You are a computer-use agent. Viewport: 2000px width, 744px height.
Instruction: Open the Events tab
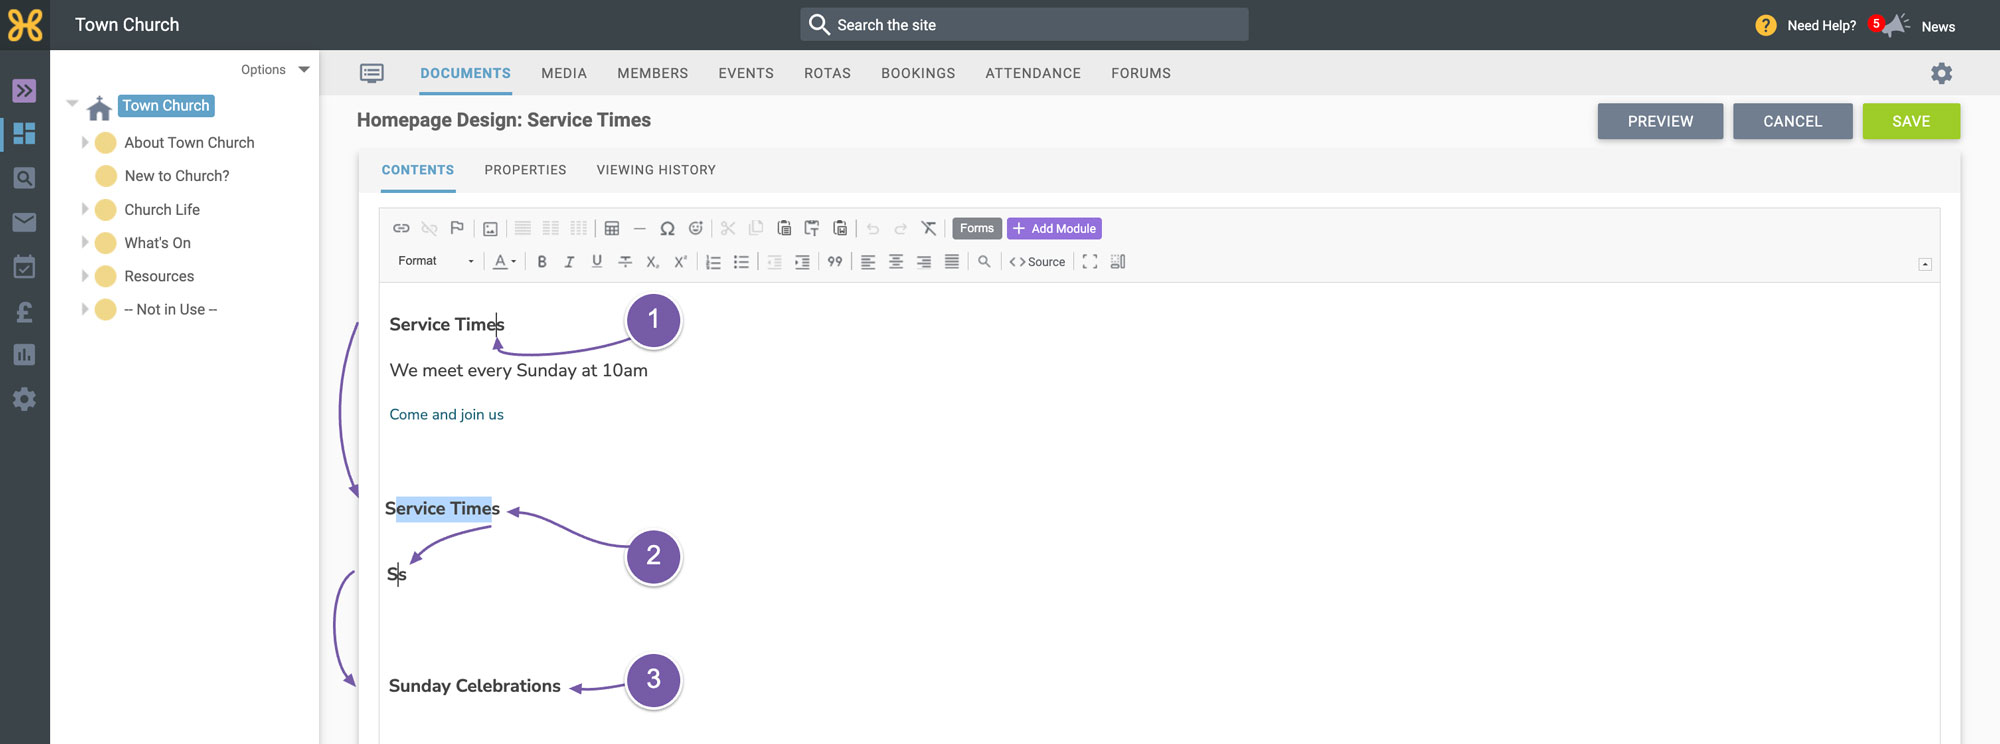point(746,74)
